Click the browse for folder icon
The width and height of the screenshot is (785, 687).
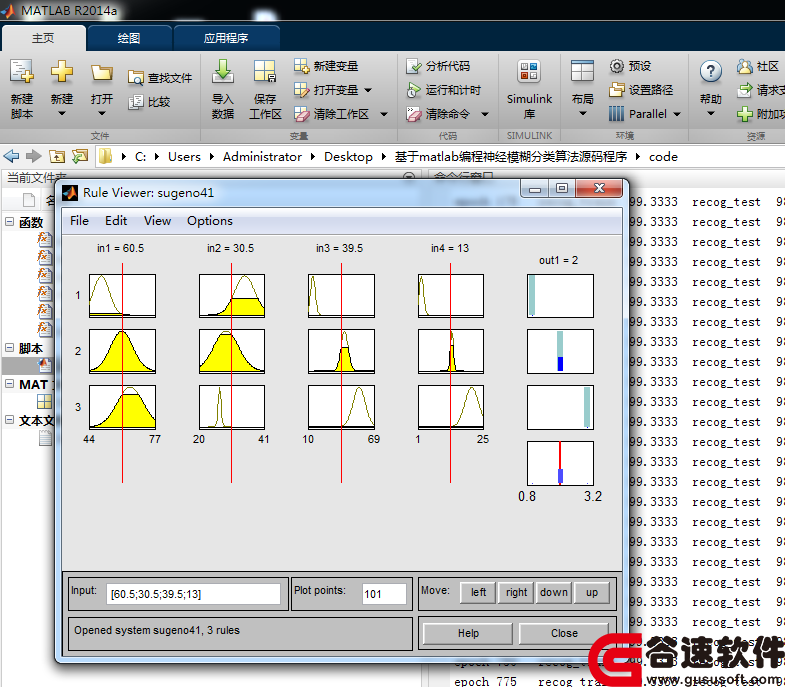(80, 157)
